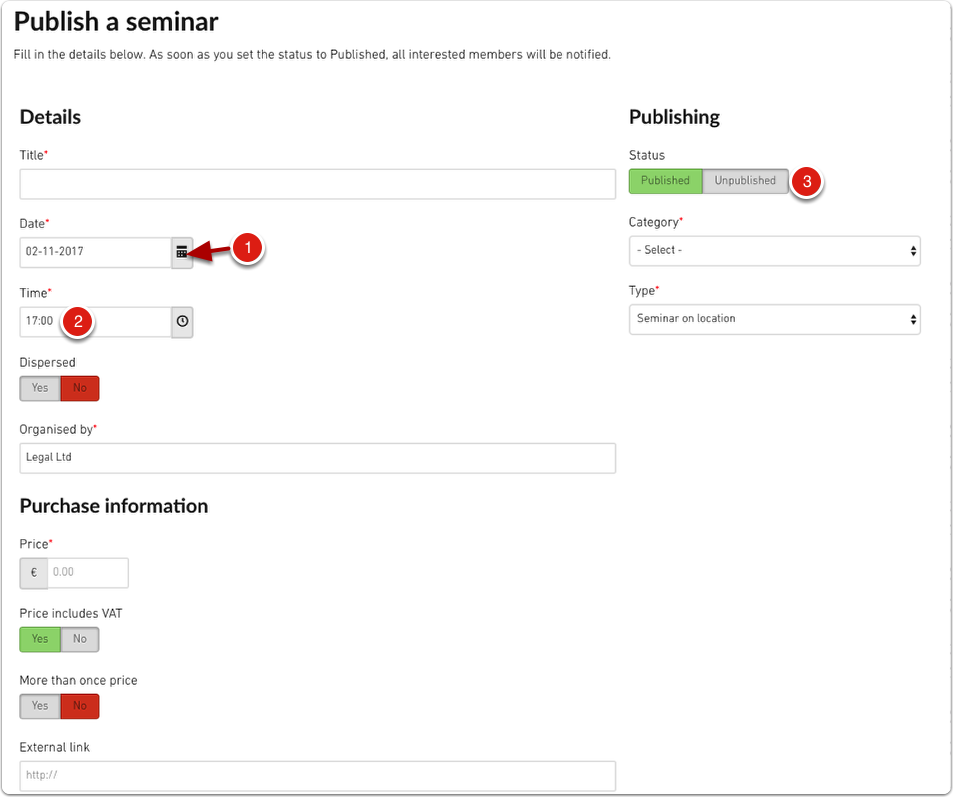The height and width of the screenshot is (797, 953).
Task: Select No for Dispersed
Action: pos(80,388)
